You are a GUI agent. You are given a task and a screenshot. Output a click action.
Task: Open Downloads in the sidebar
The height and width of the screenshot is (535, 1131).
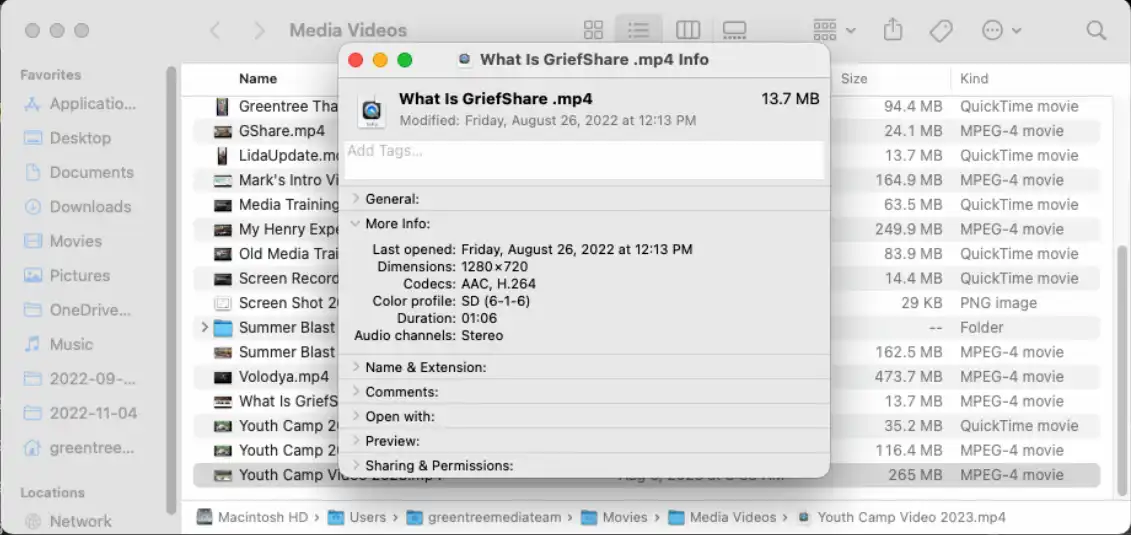(x=90, y=207)
